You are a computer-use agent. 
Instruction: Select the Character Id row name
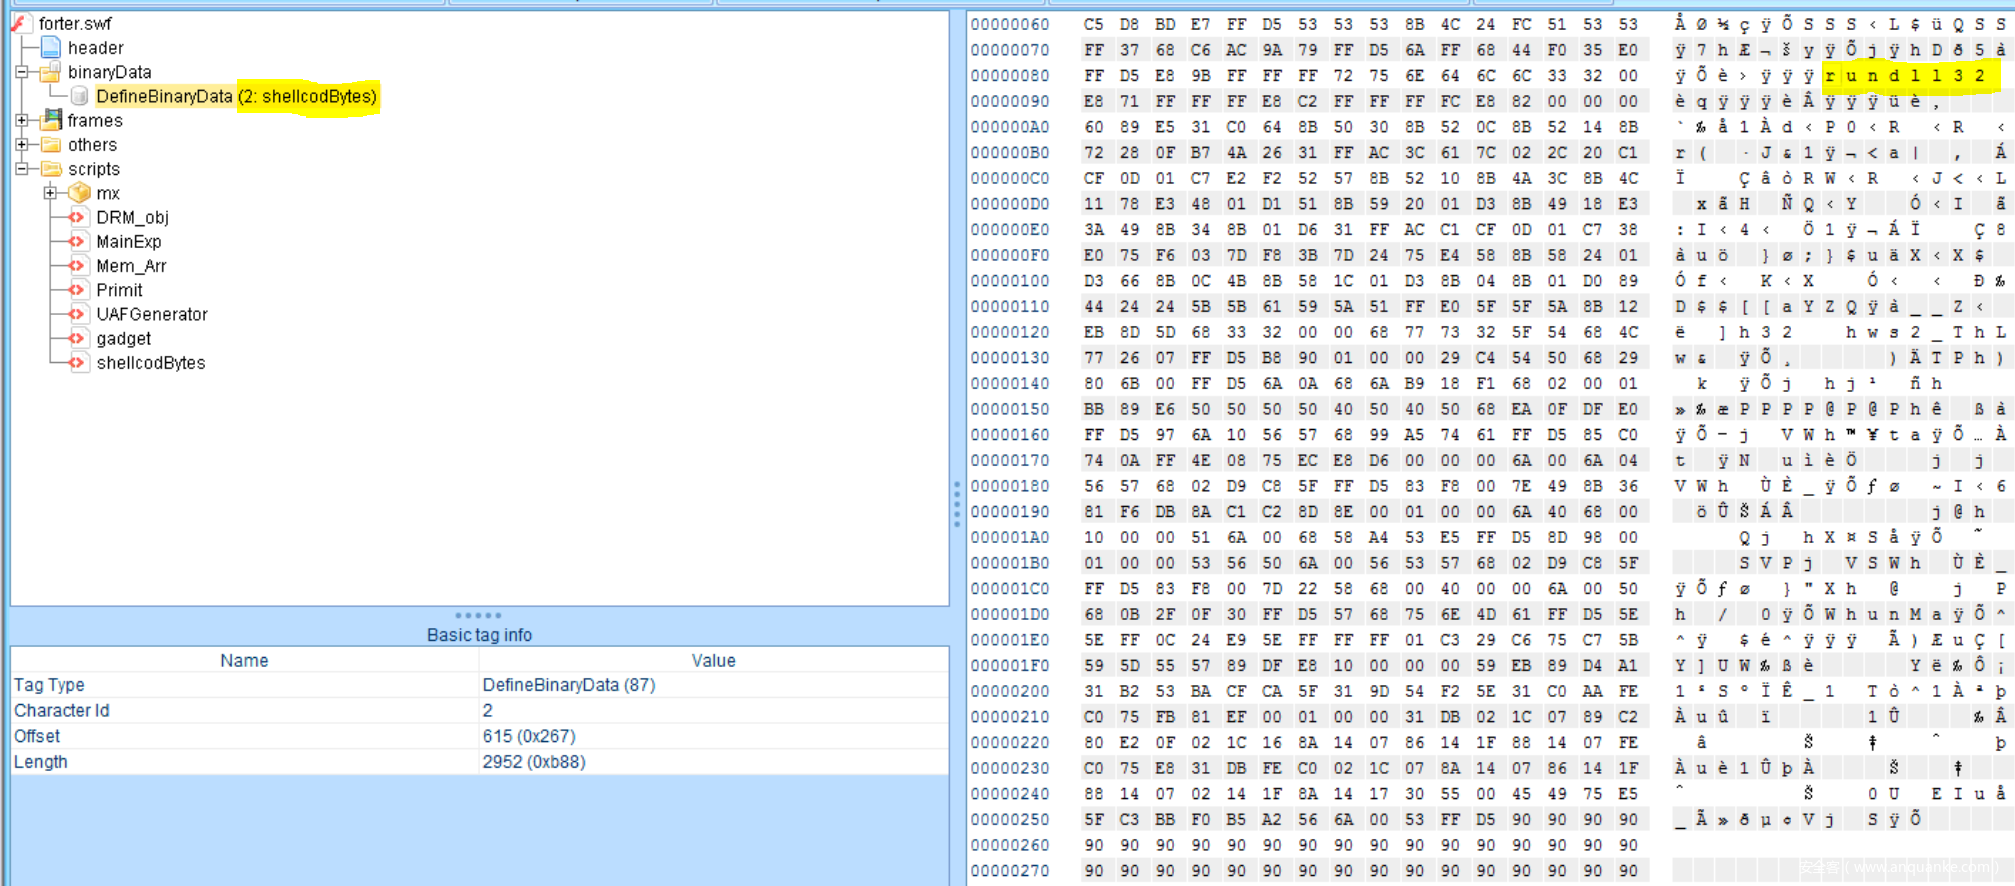61,710
